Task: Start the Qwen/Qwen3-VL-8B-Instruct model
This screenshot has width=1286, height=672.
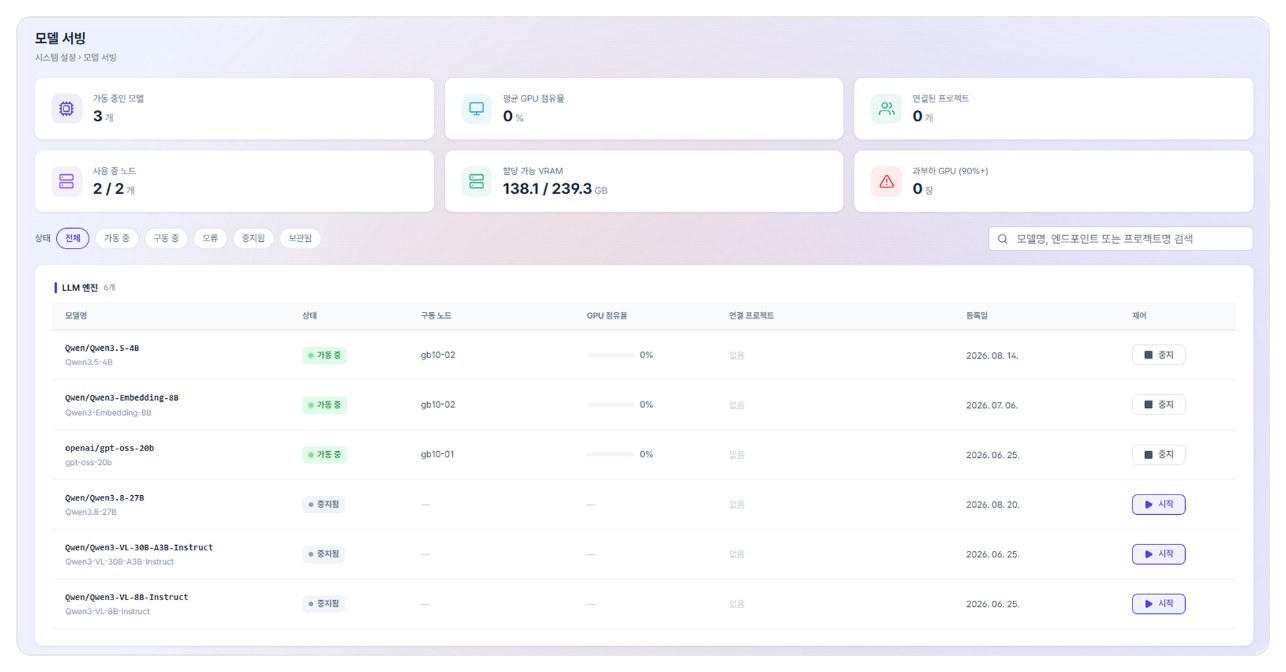Action: [x=1158, y=604]
